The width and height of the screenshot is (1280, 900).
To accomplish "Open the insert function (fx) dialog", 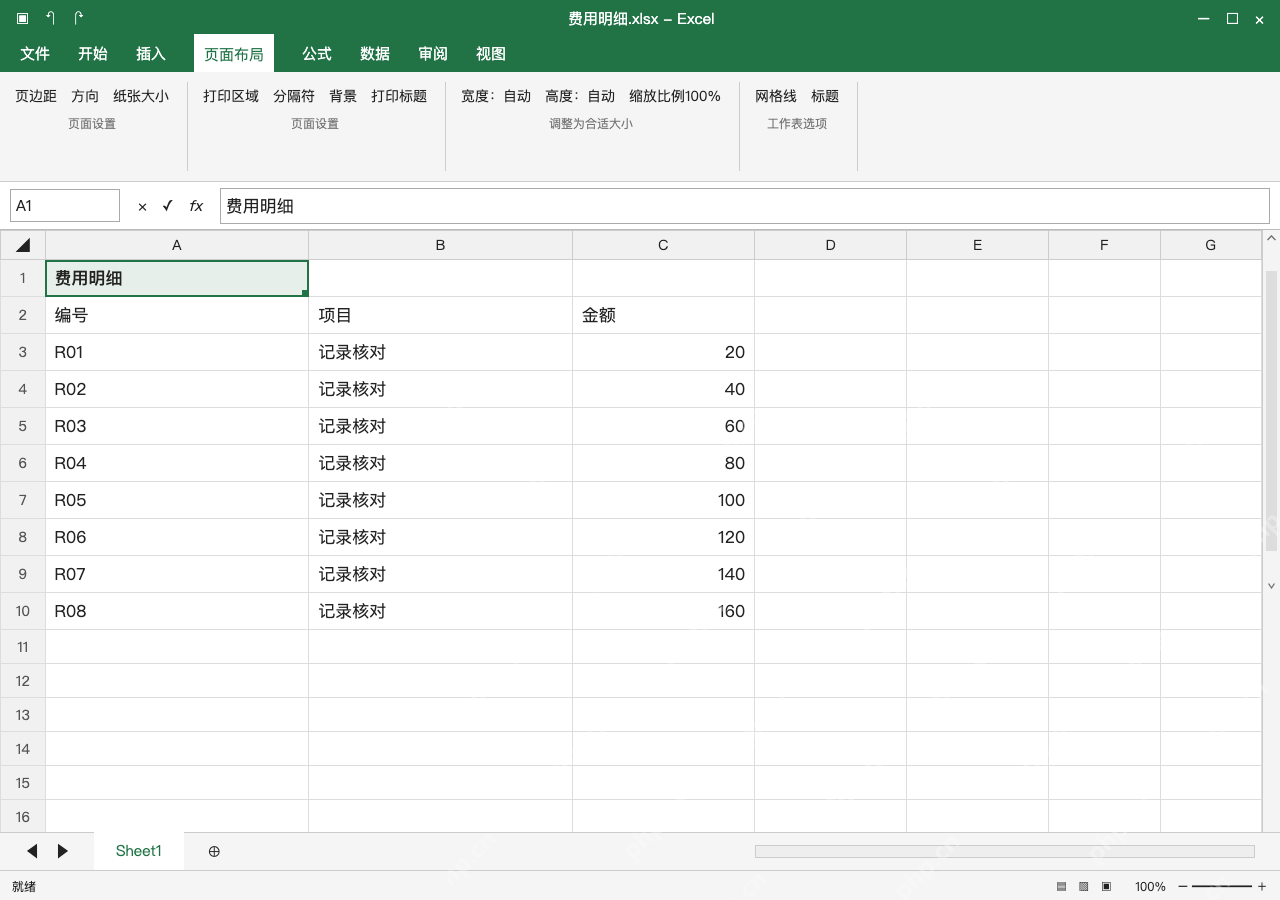I will click(196, 206).
